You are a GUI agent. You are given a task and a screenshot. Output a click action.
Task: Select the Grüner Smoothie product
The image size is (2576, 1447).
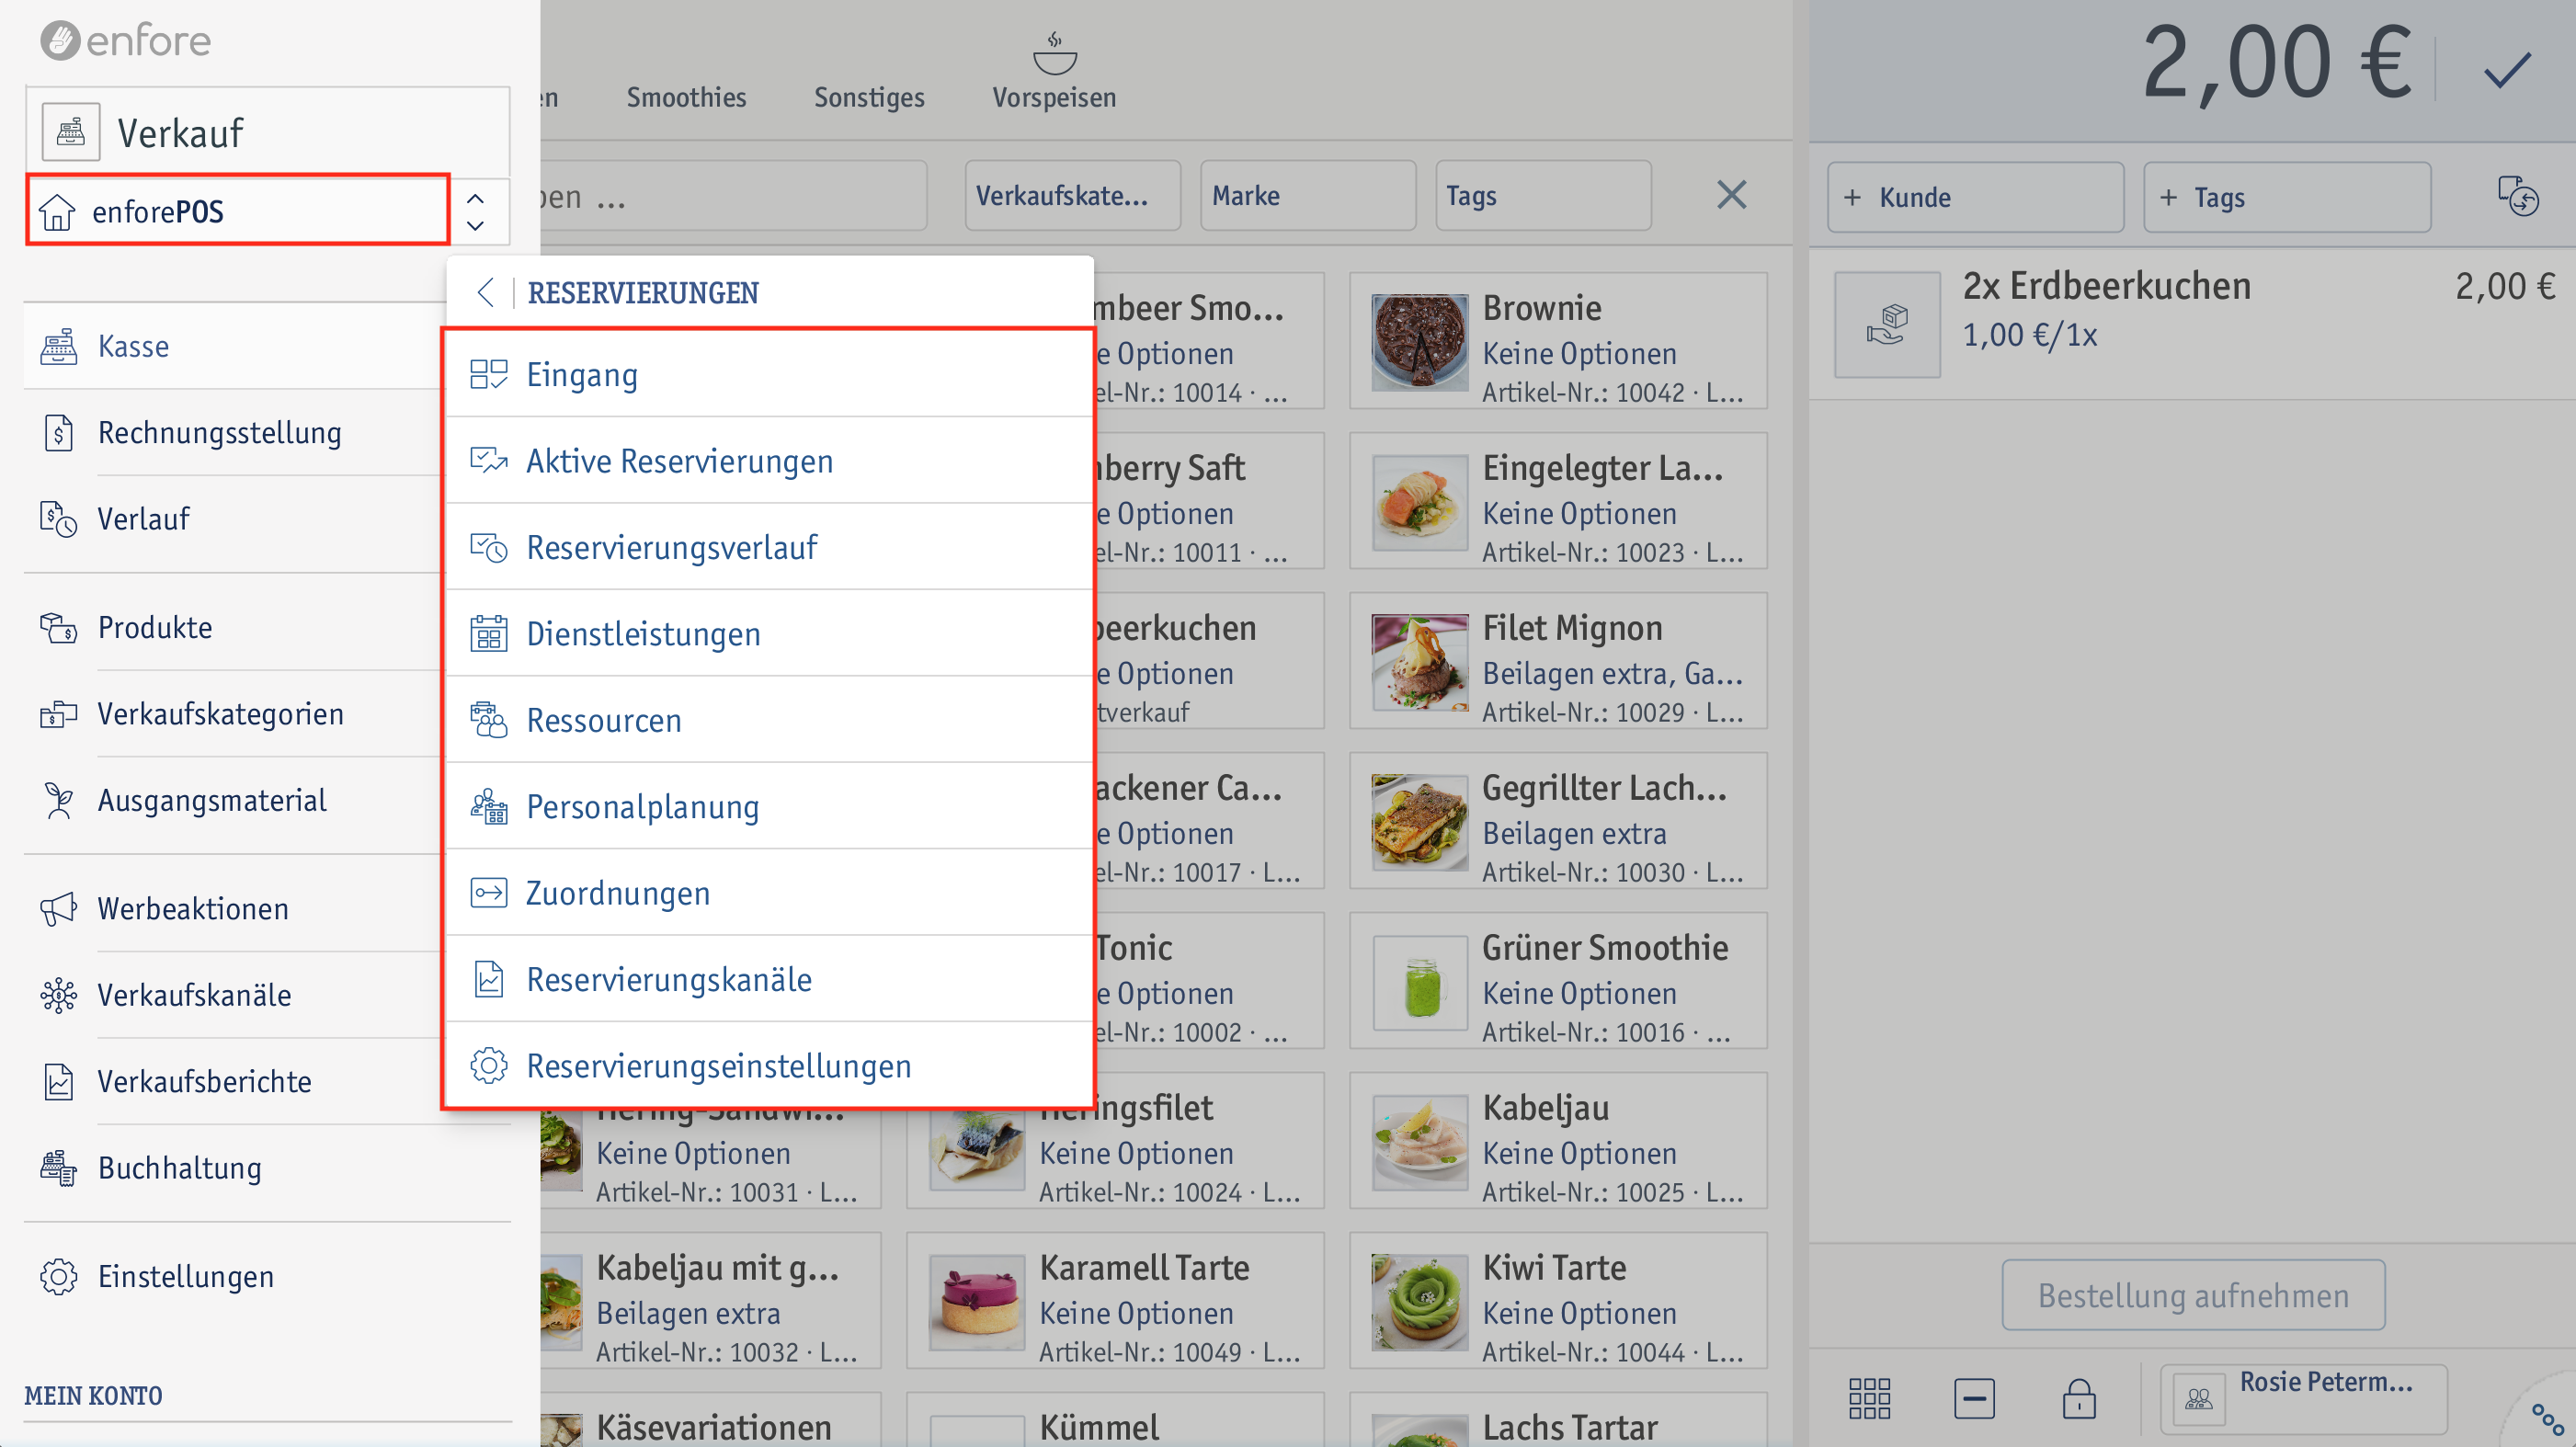[x=1558, y=981]
